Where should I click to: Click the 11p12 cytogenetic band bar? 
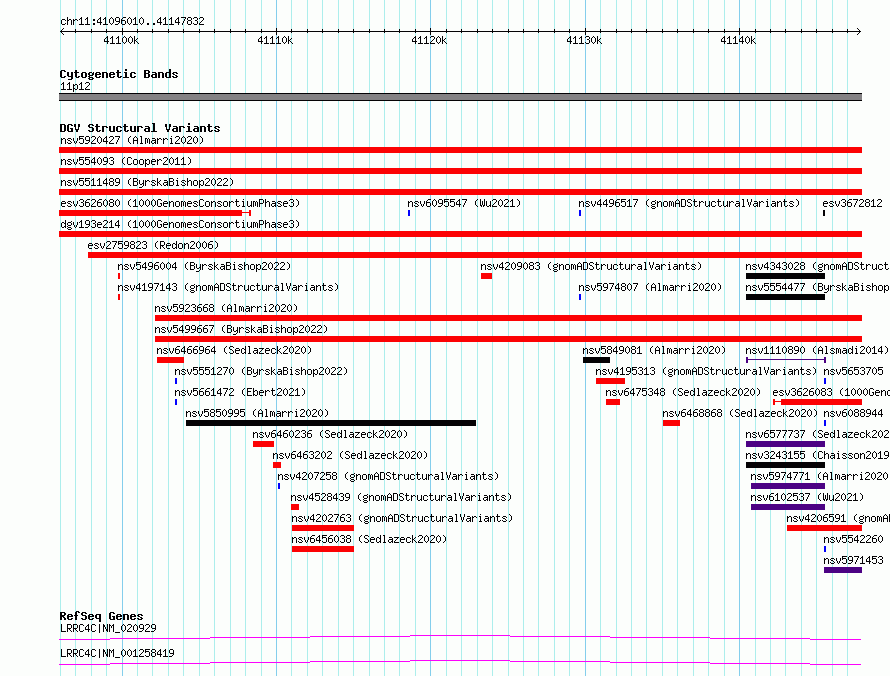tap(460, 97)
